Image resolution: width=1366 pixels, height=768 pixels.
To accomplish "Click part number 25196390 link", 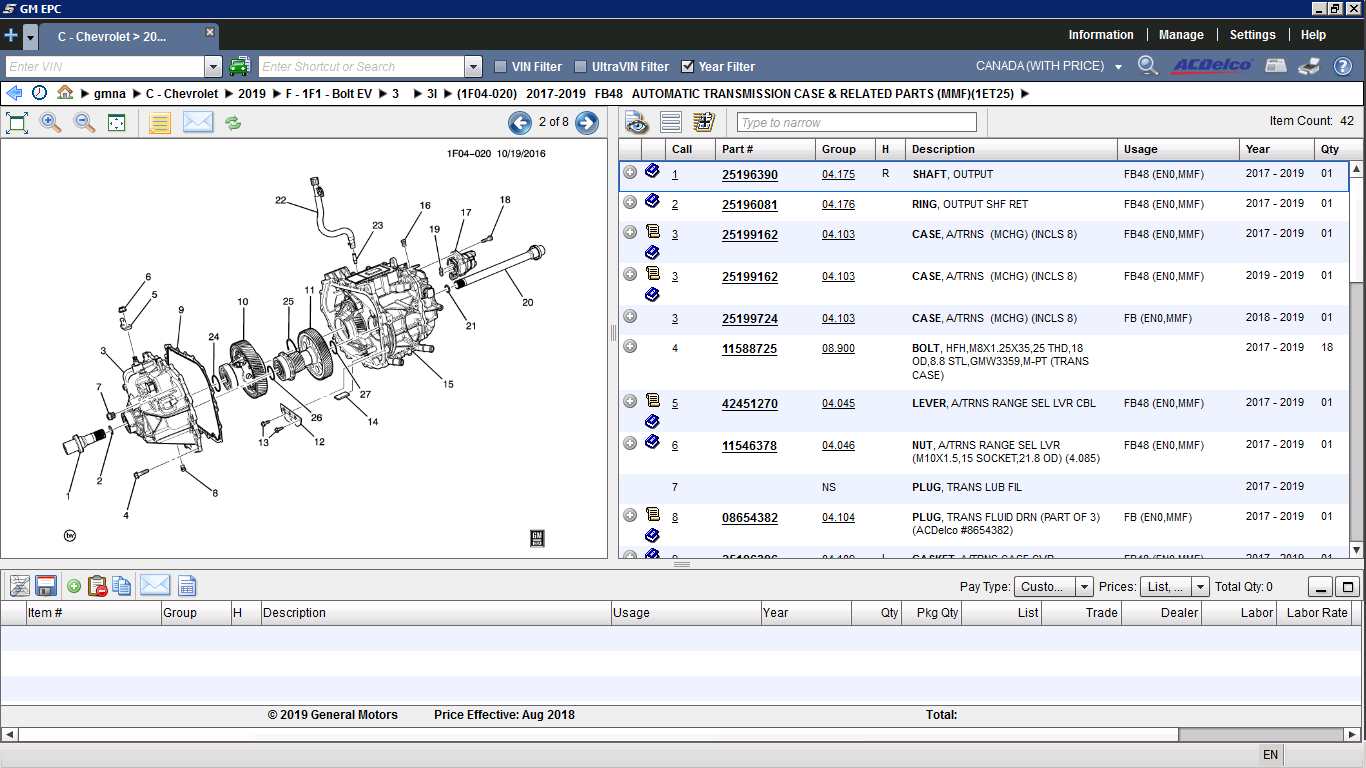I will point(749,175).
